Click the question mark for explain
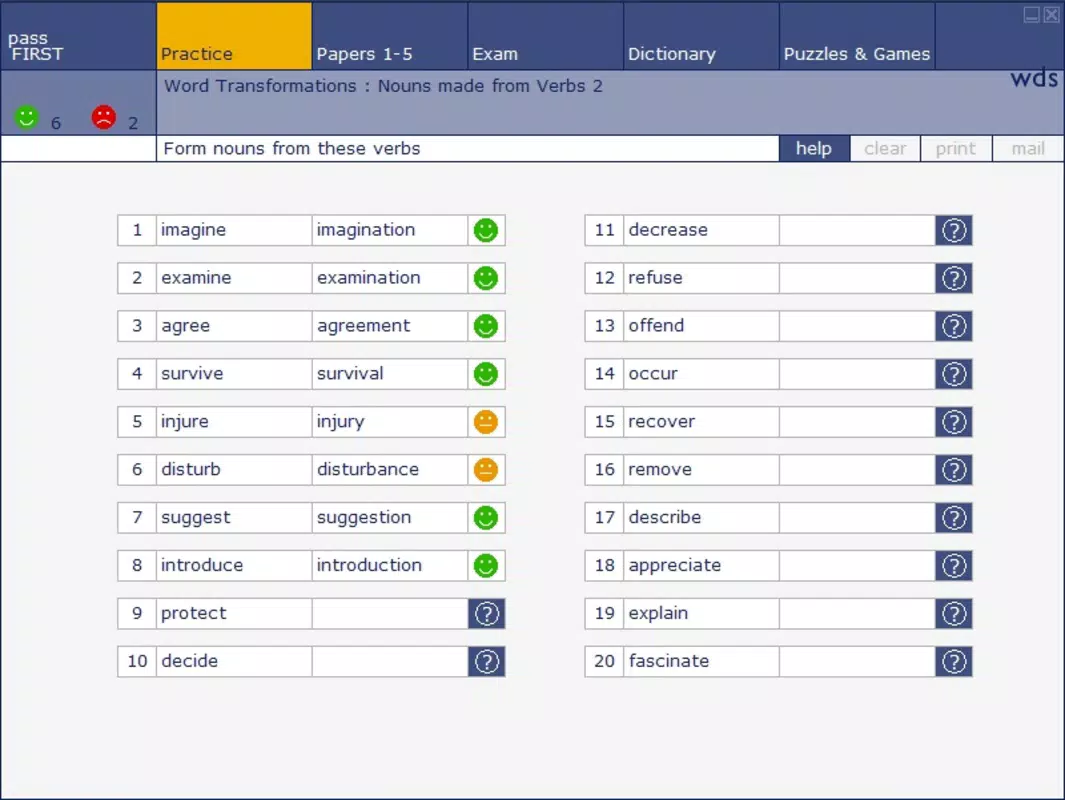 click(x=954, y=613)
